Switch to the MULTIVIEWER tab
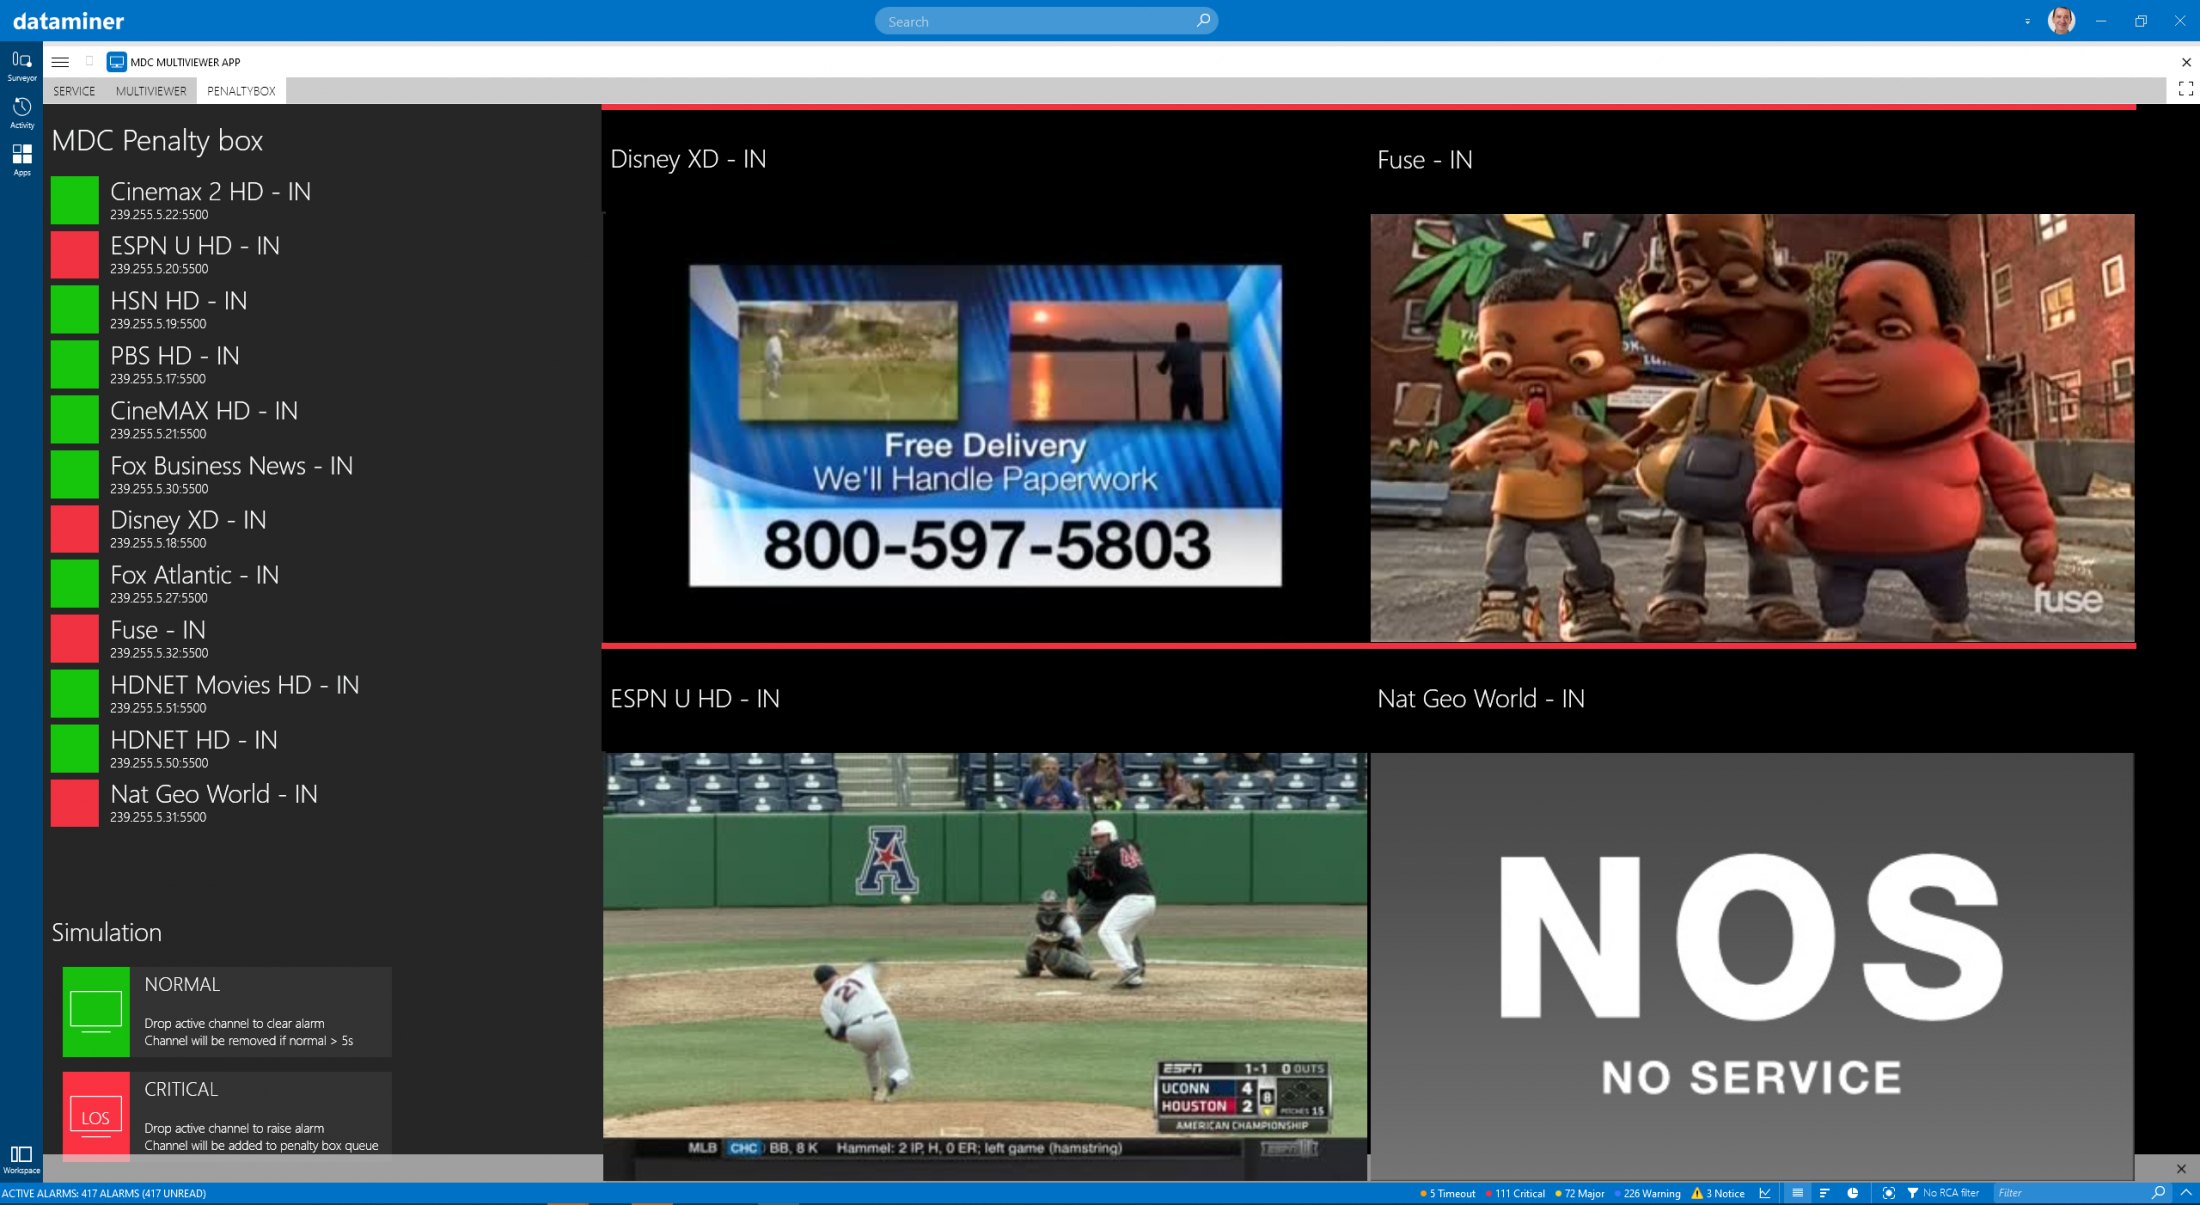 tap(151, 91)
